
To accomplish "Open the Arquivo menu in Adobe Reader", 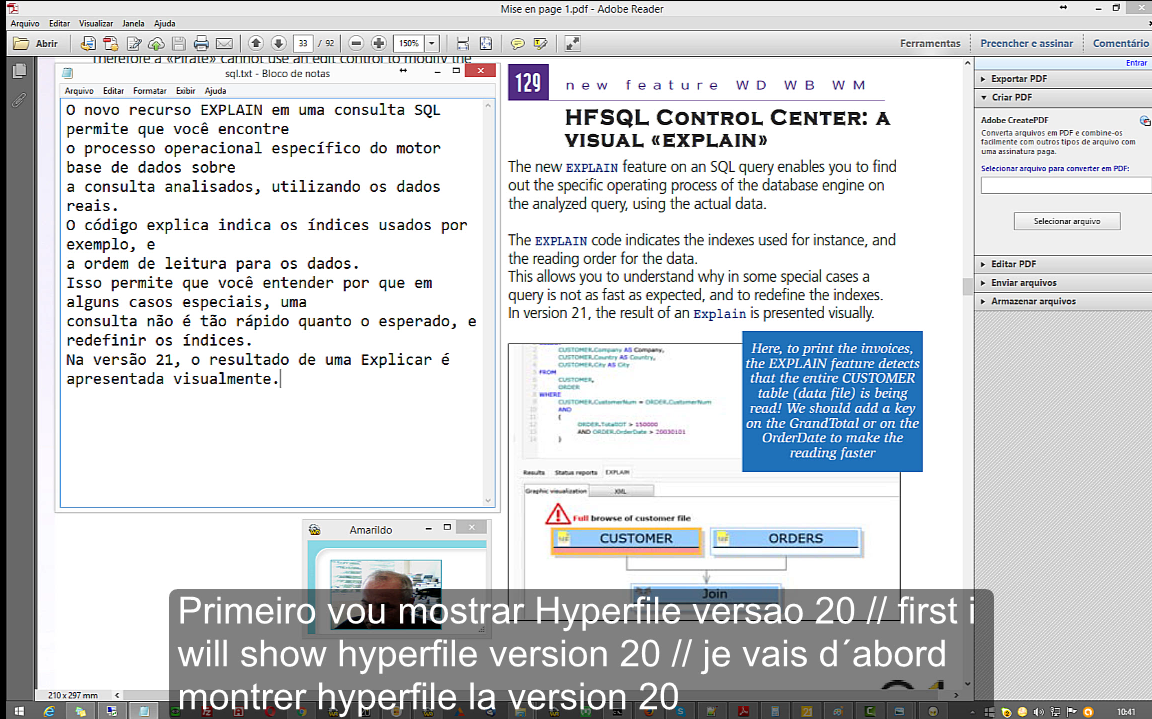I will pos(25,24).
